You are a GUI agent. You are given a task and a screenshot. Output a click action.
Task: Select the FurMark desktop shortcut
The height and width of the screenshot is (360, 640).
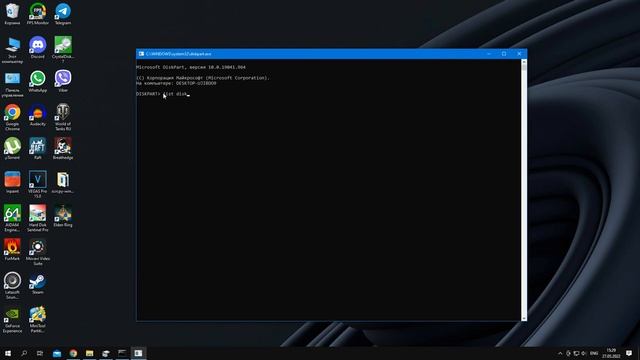[x=12, y=249]
